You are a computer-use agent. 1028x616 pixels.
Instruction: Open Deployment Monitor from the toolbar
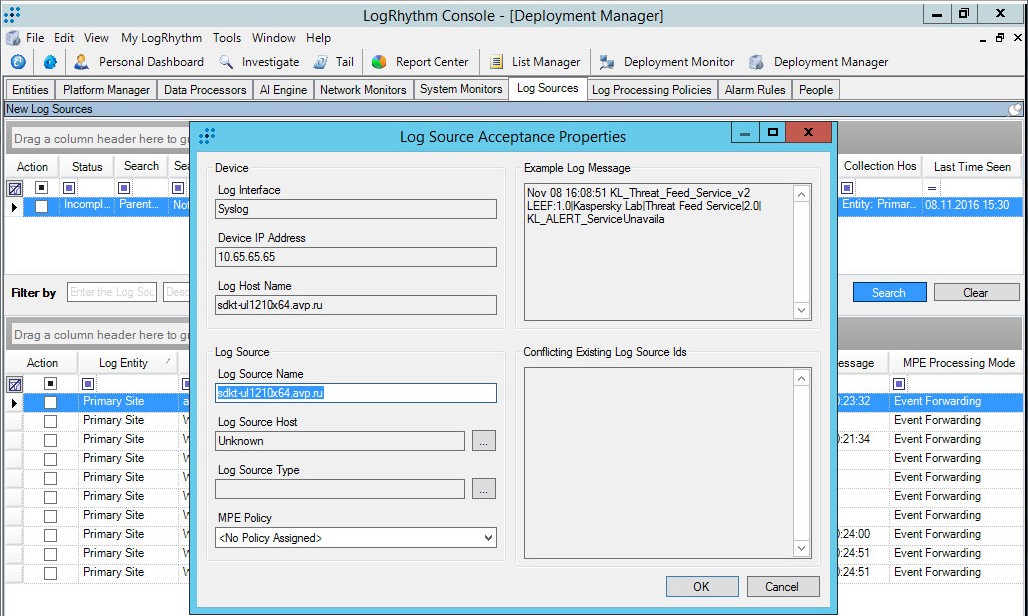point(606,61)
